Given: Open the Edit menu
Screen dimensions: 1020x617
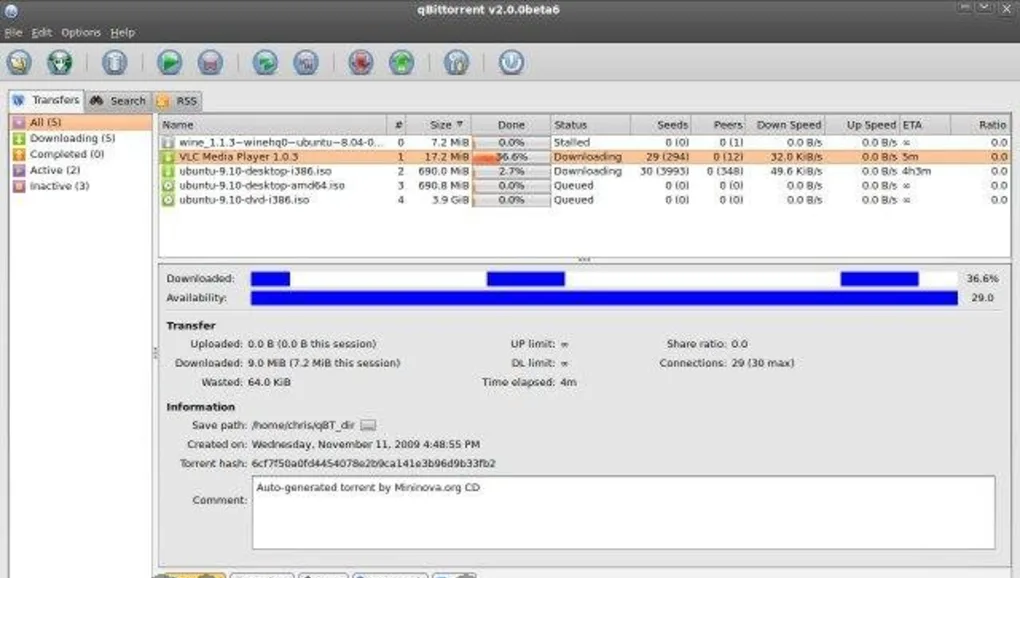Looking at the screenshot, I should [x=42, y=33].
